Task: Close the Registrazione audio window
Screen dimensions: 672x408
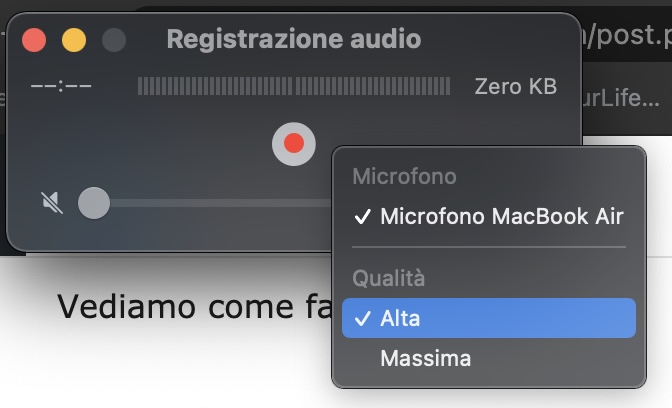Action: pyautogui.click(x=35, y=40)
